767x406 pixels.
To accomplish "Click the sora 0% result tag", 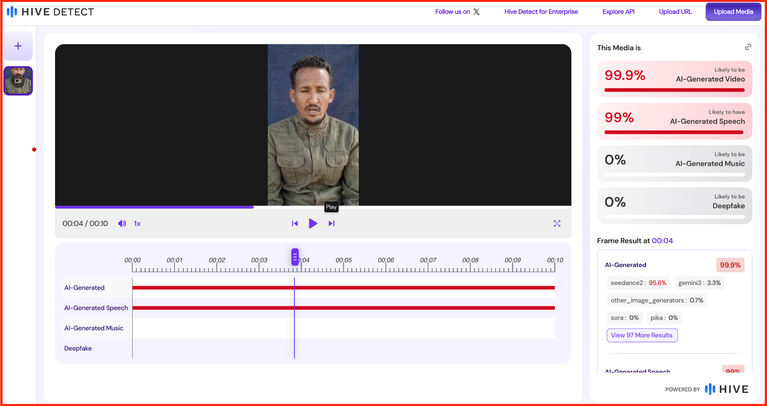I will coord(625,318).
